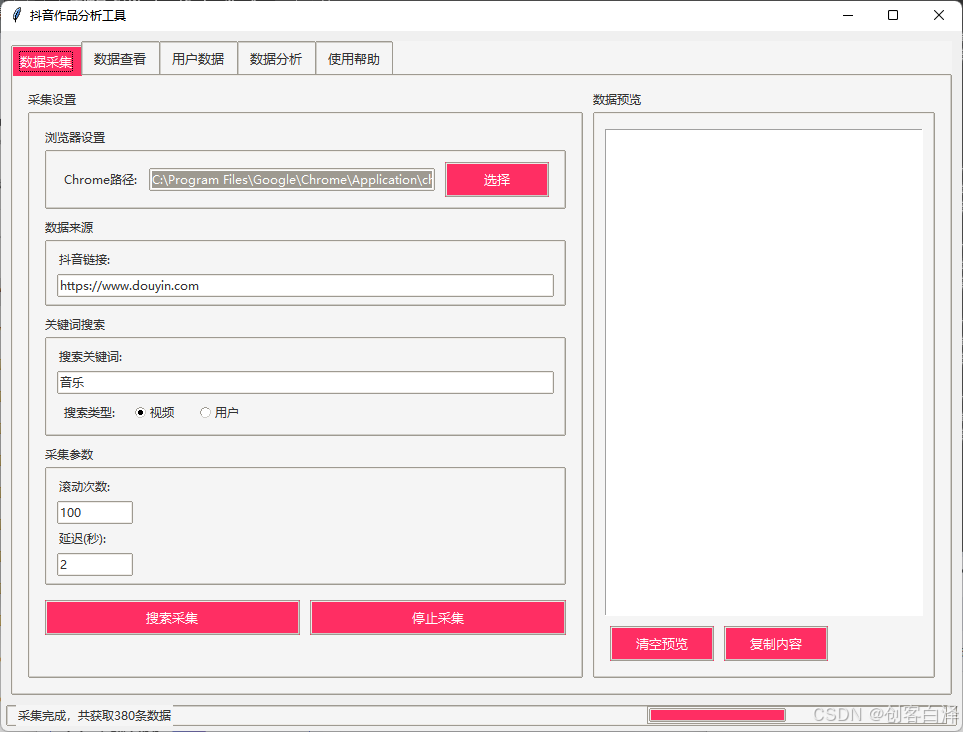Switch to the 数据采集 tab
The height and width of the screenshot is (732, 963).
pos(46,61)
